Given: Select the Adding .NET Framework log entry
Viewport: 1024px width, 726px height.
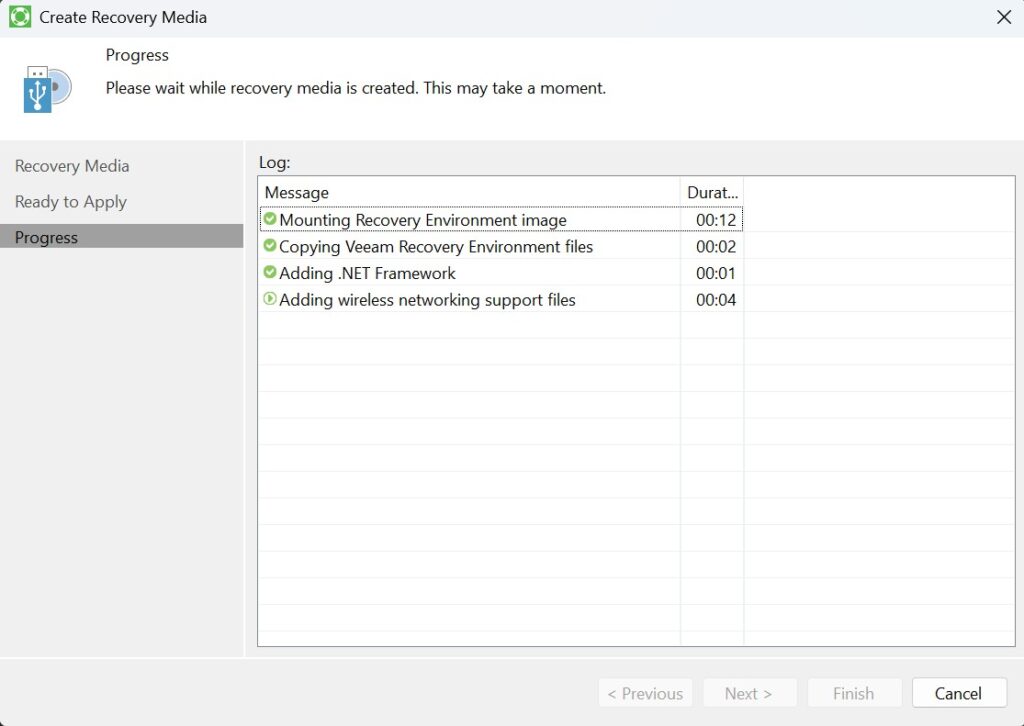Looking at the screenshot, I should tap(367, 273).
